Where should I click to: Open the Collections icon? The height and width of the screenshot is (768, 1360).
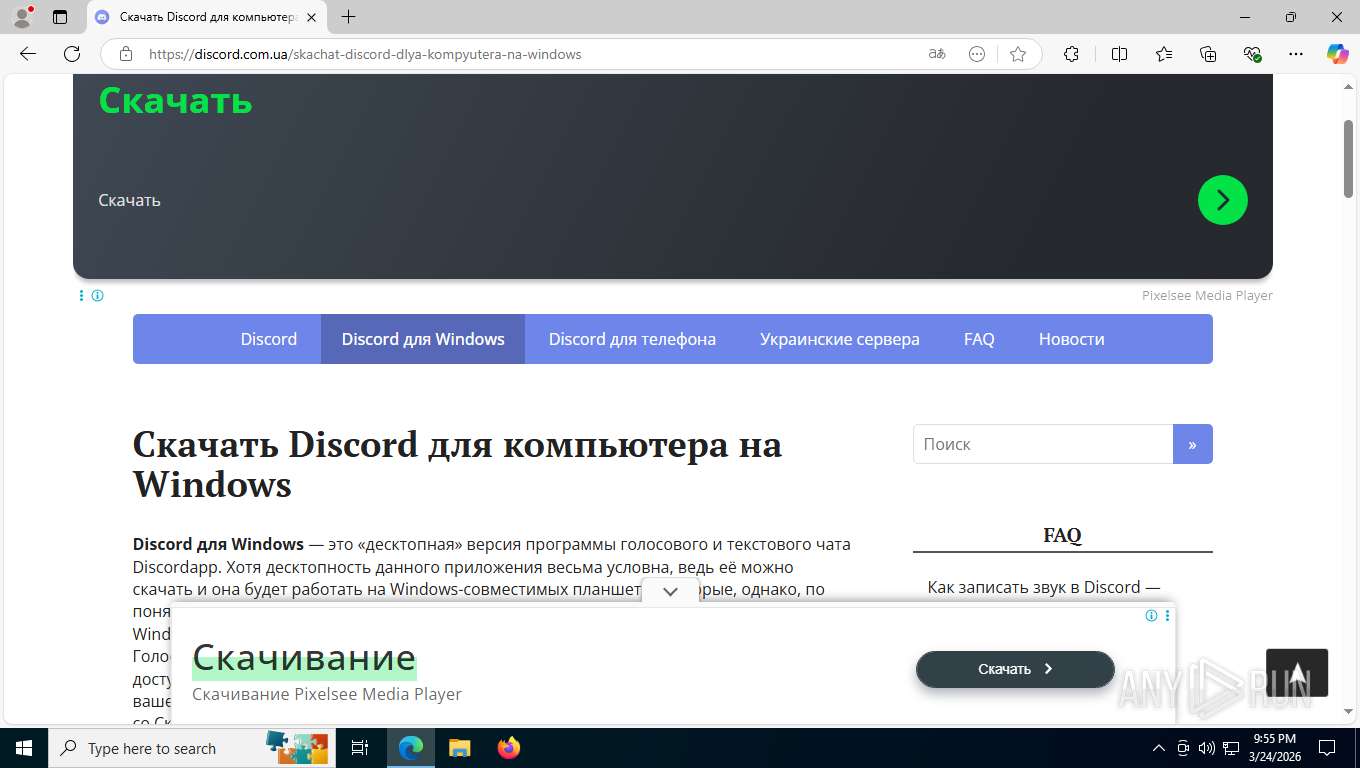(1208, 54)
